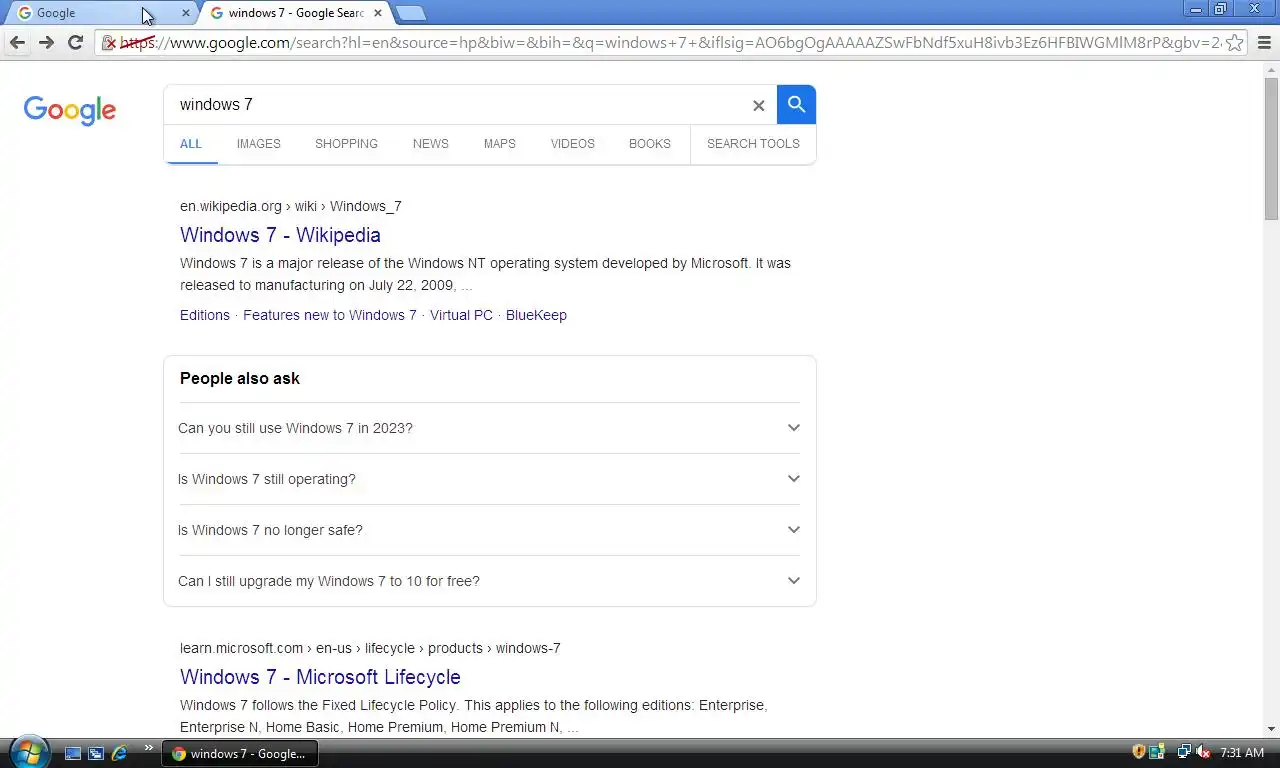Open the Editions sitelink
This screenshot has width=1280, height=768.
(x=205, y=315)
